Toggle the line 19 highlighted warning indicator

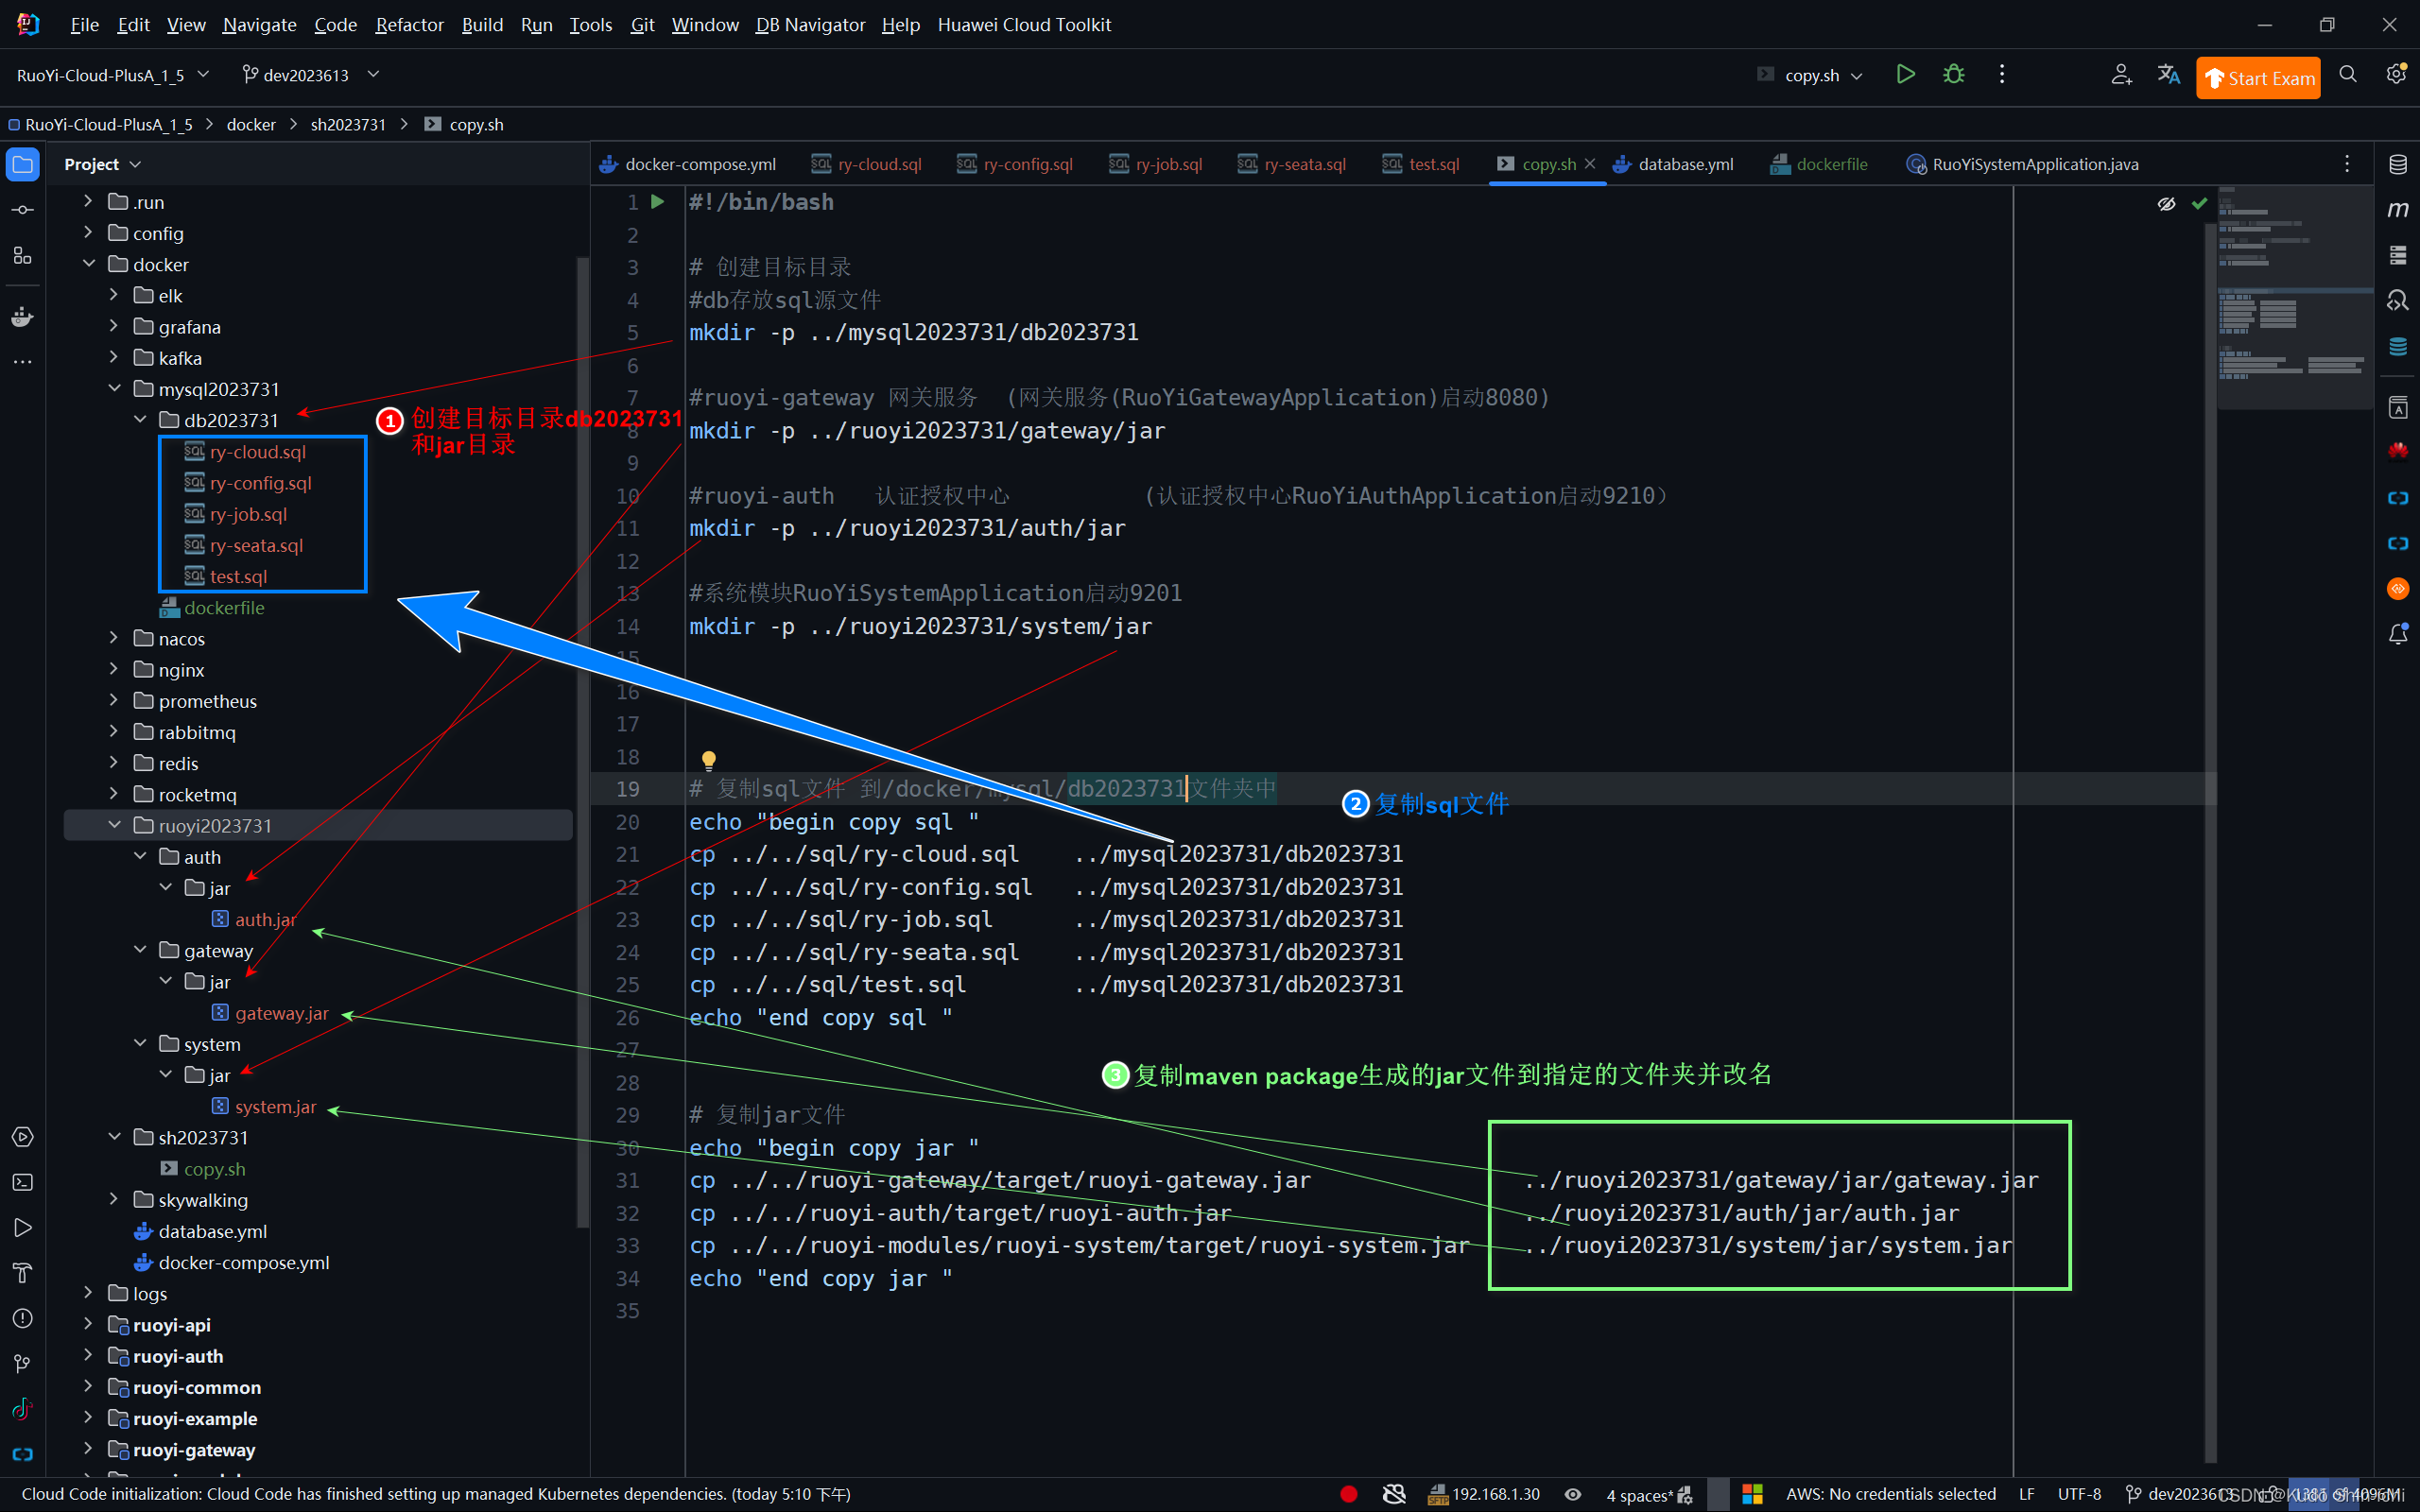[x=707, y=758]
